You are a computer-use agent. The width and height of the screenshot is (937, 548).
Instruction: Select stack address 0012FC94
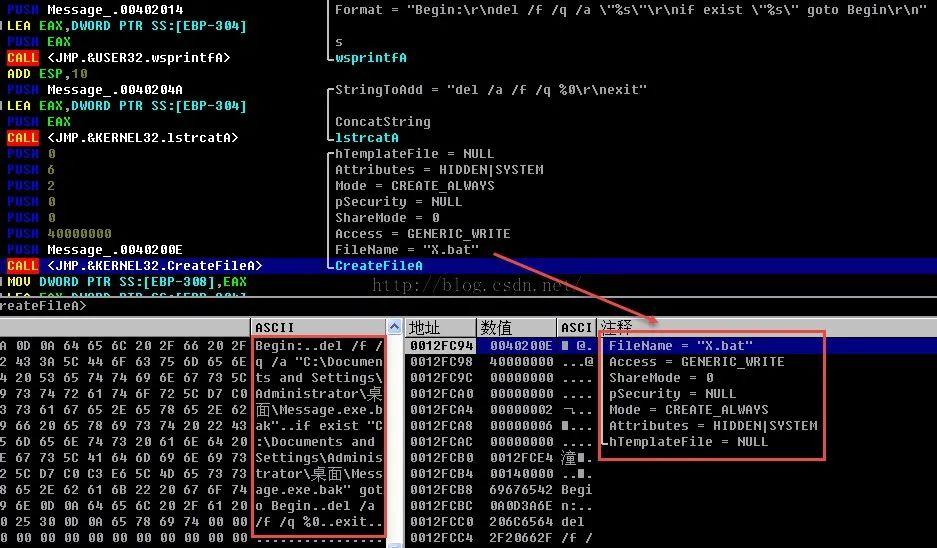coord(442,346)
